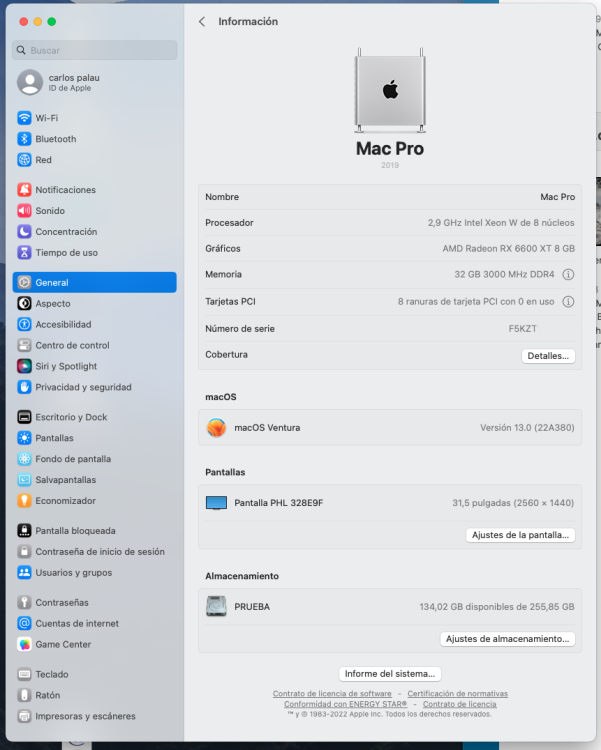Open Conformidad con ENERGY STAR link

click(345, 704)
